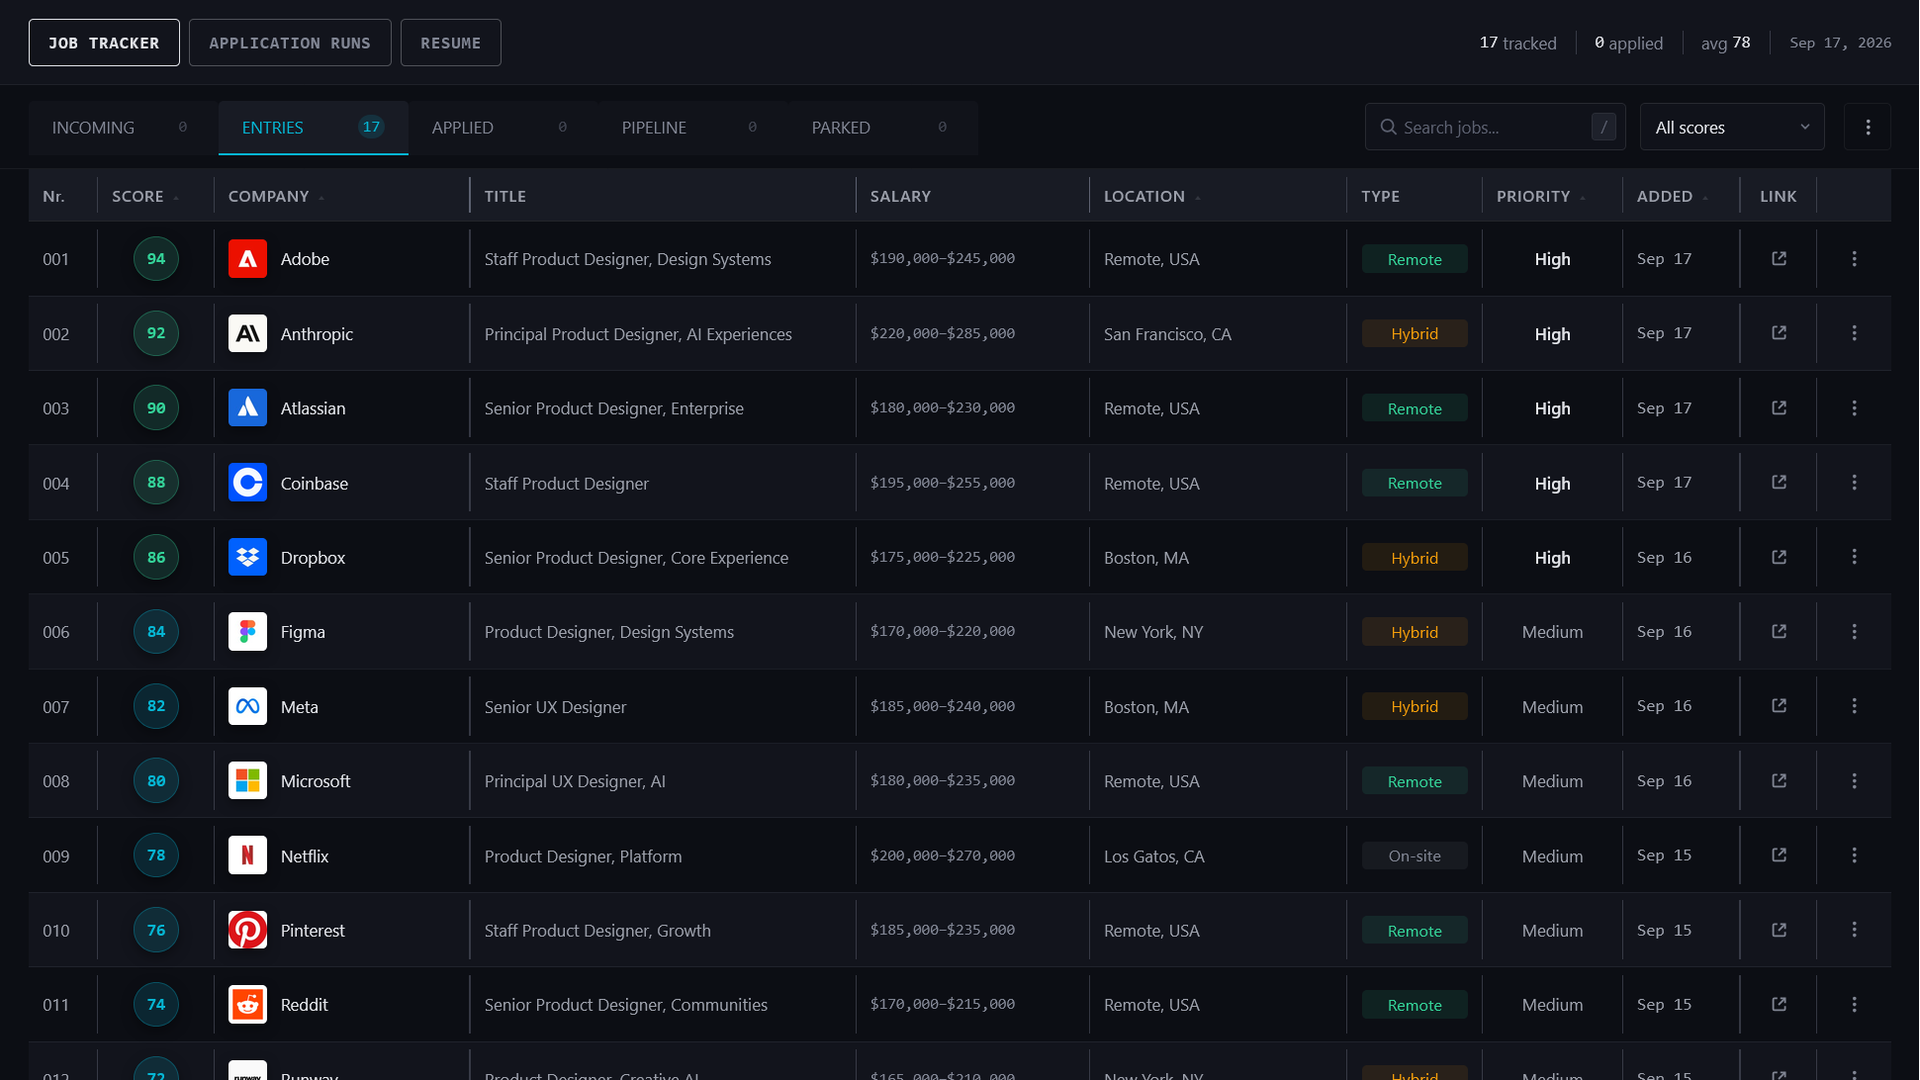Open the Parked tab
The width and height of the screenshot is (1920, 1080).
(x=883, y=127)
